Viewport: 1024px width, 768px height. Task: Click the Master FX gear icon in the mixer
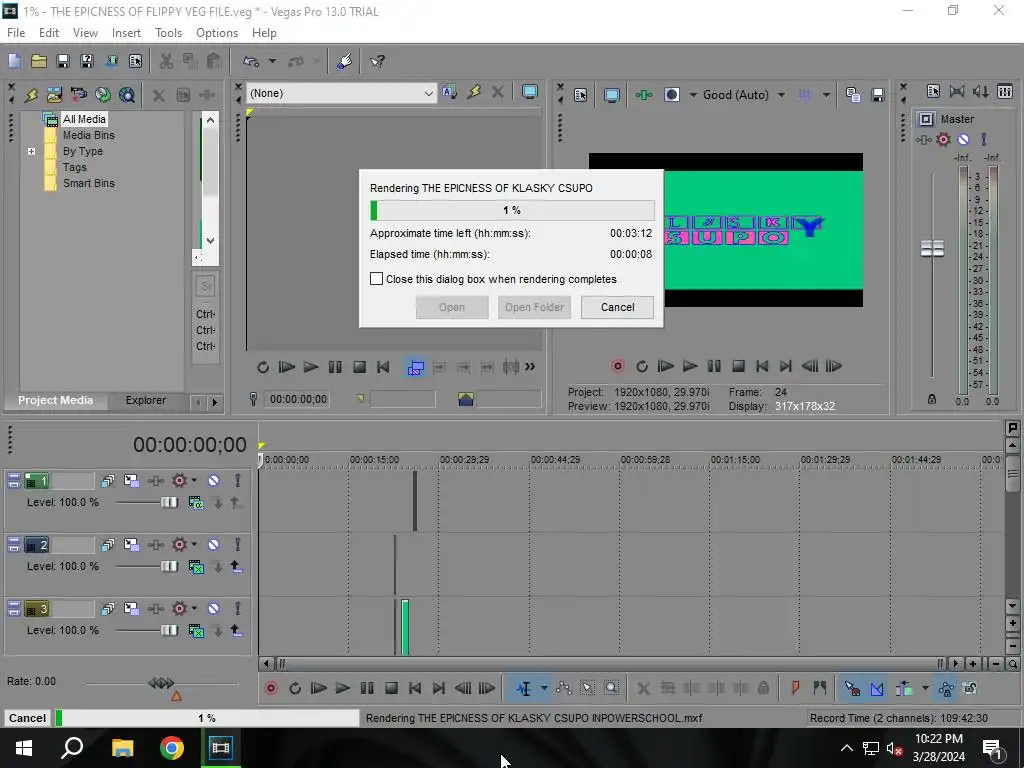943,139
